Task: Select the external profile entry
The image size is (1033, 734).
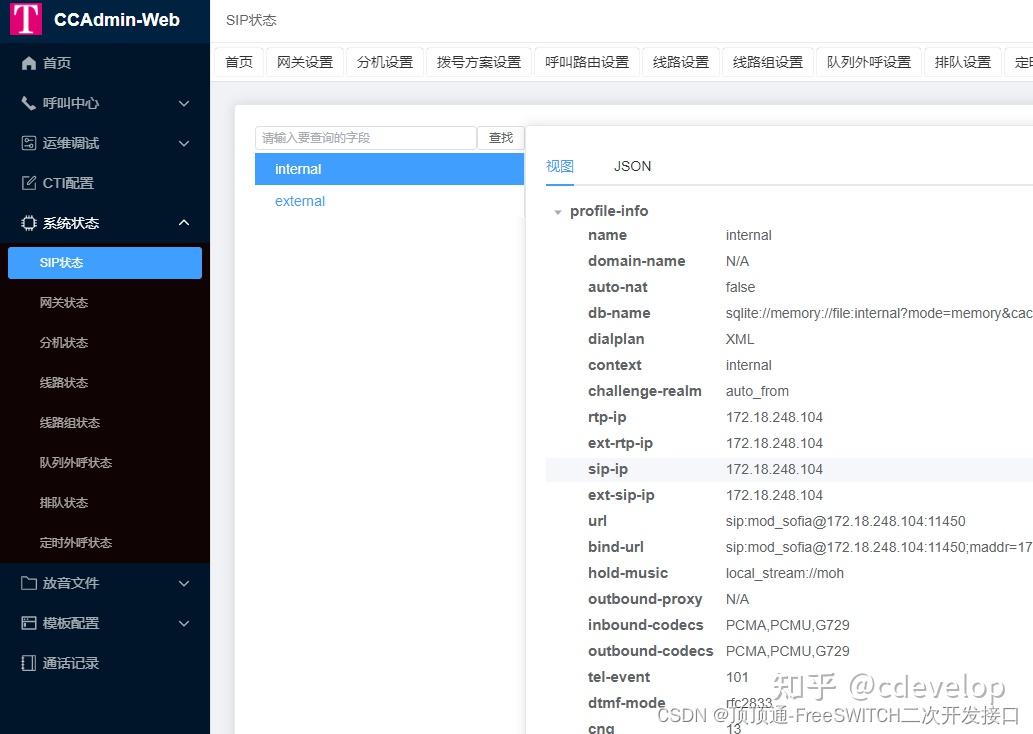Action: click(x=299, y=201)
